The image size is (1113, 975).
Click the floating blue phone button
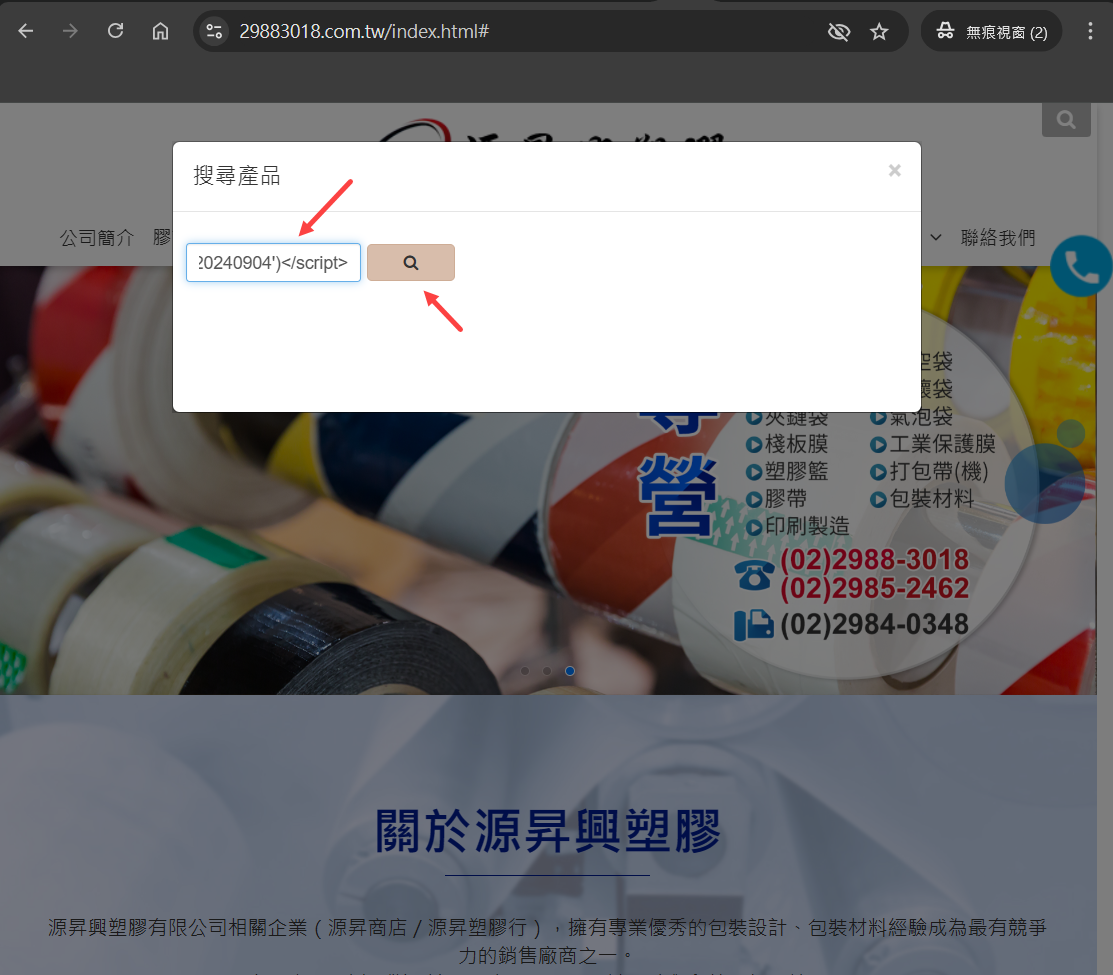click(1080, 266)
